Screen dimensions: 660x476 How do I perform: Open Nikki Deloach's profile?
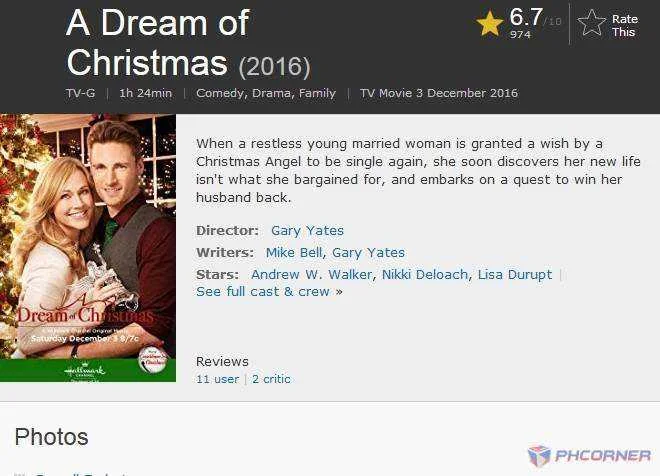[425, 274]
